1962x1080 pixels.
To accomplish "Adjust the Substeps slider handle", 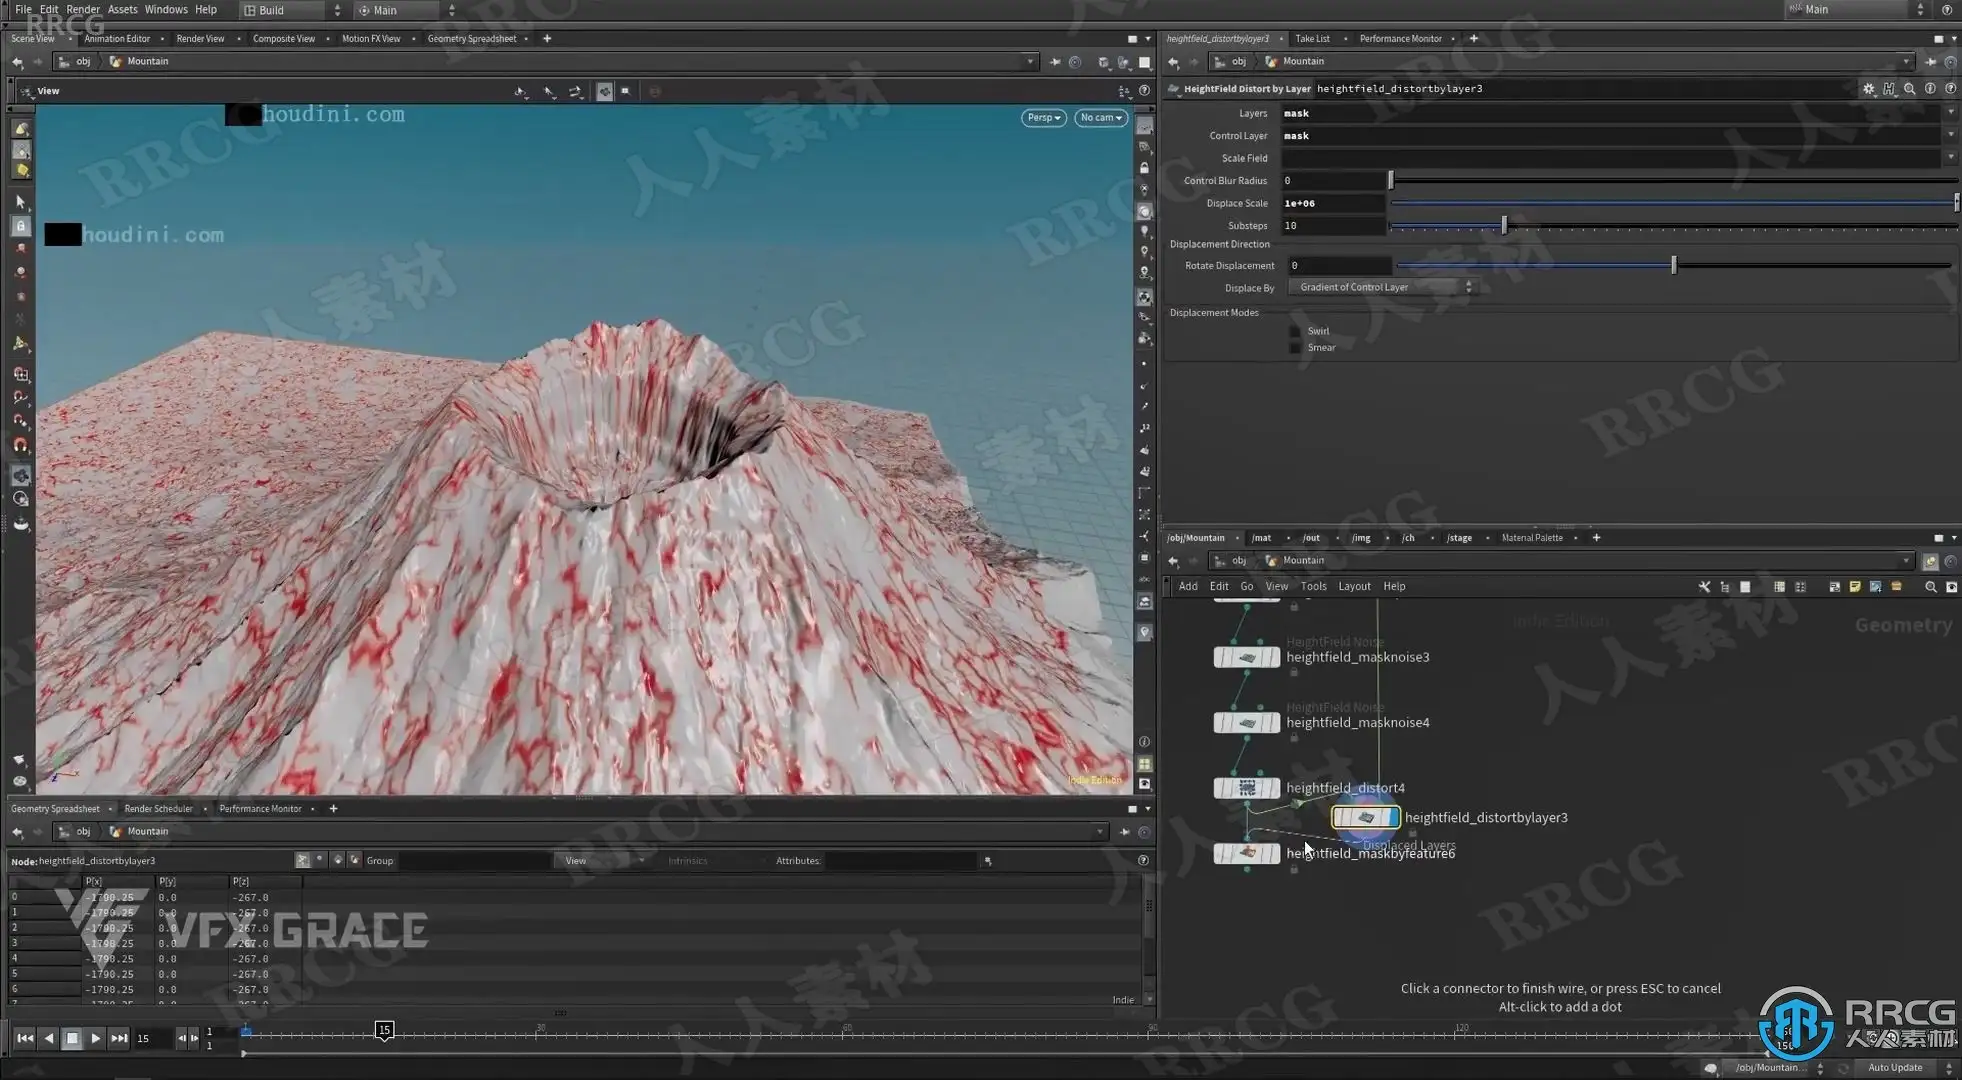I will pos(1503,226).
